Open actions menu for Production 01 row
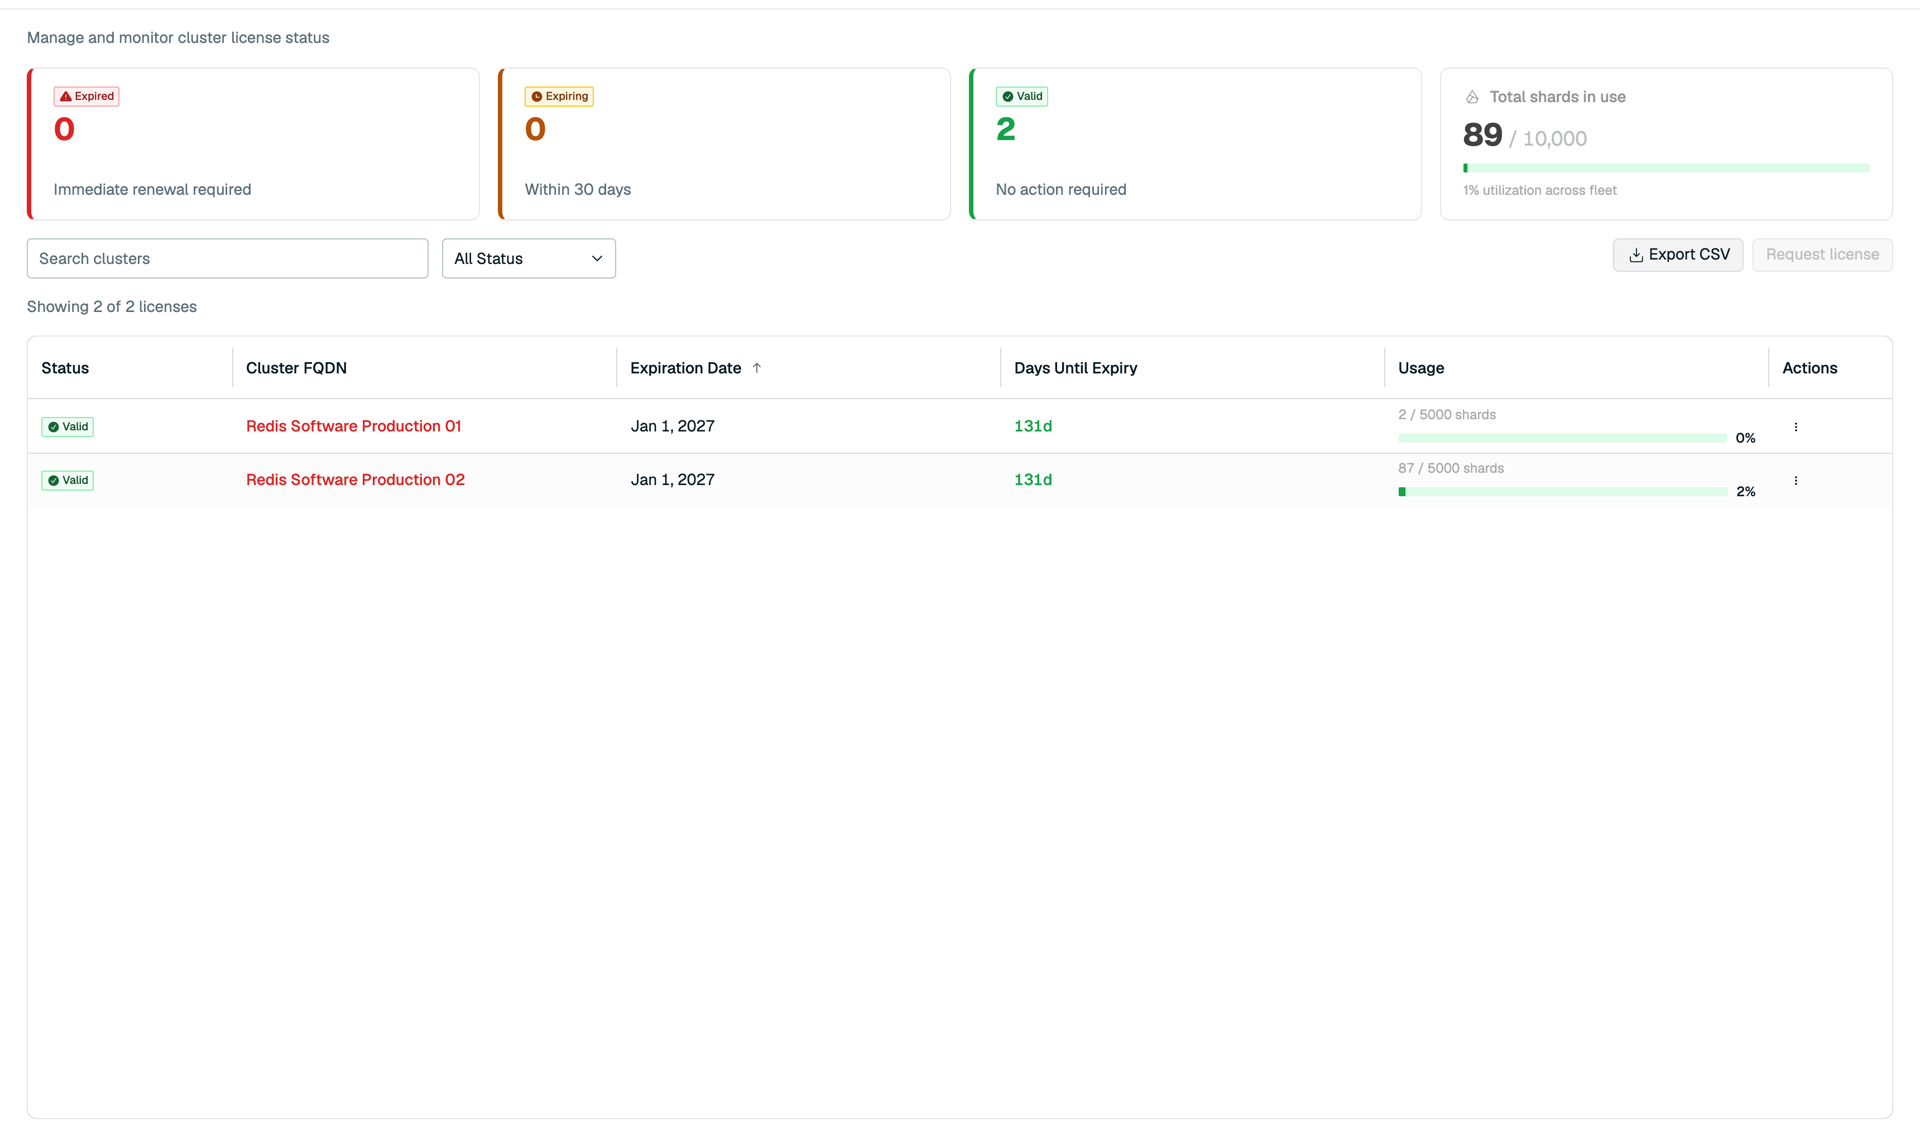This screenshot has height=1137, width=1920. click(x=1795, y=427)
